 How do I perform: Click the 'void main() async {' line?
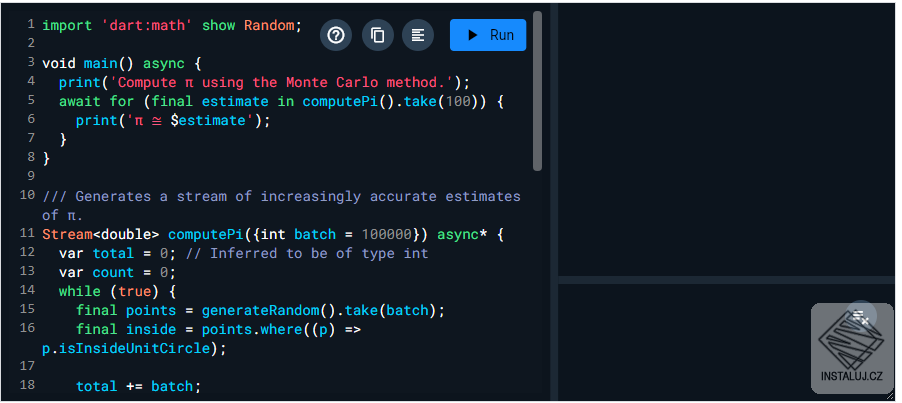coord(121,63)
